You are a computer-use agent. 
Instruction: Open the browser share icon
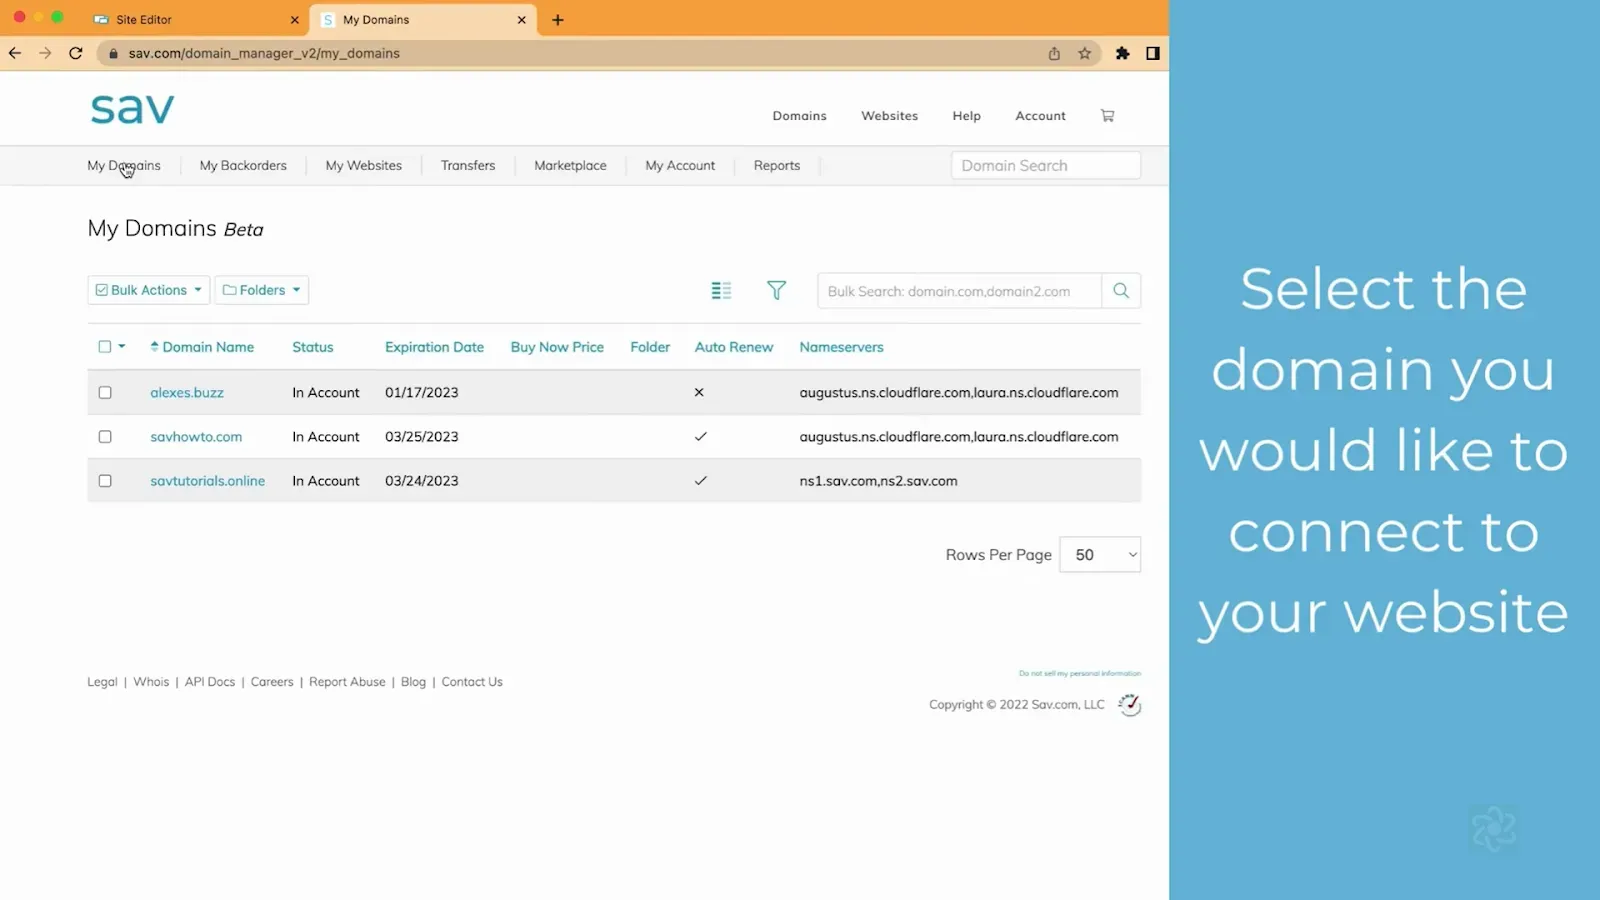click(x=1054, y=54)
